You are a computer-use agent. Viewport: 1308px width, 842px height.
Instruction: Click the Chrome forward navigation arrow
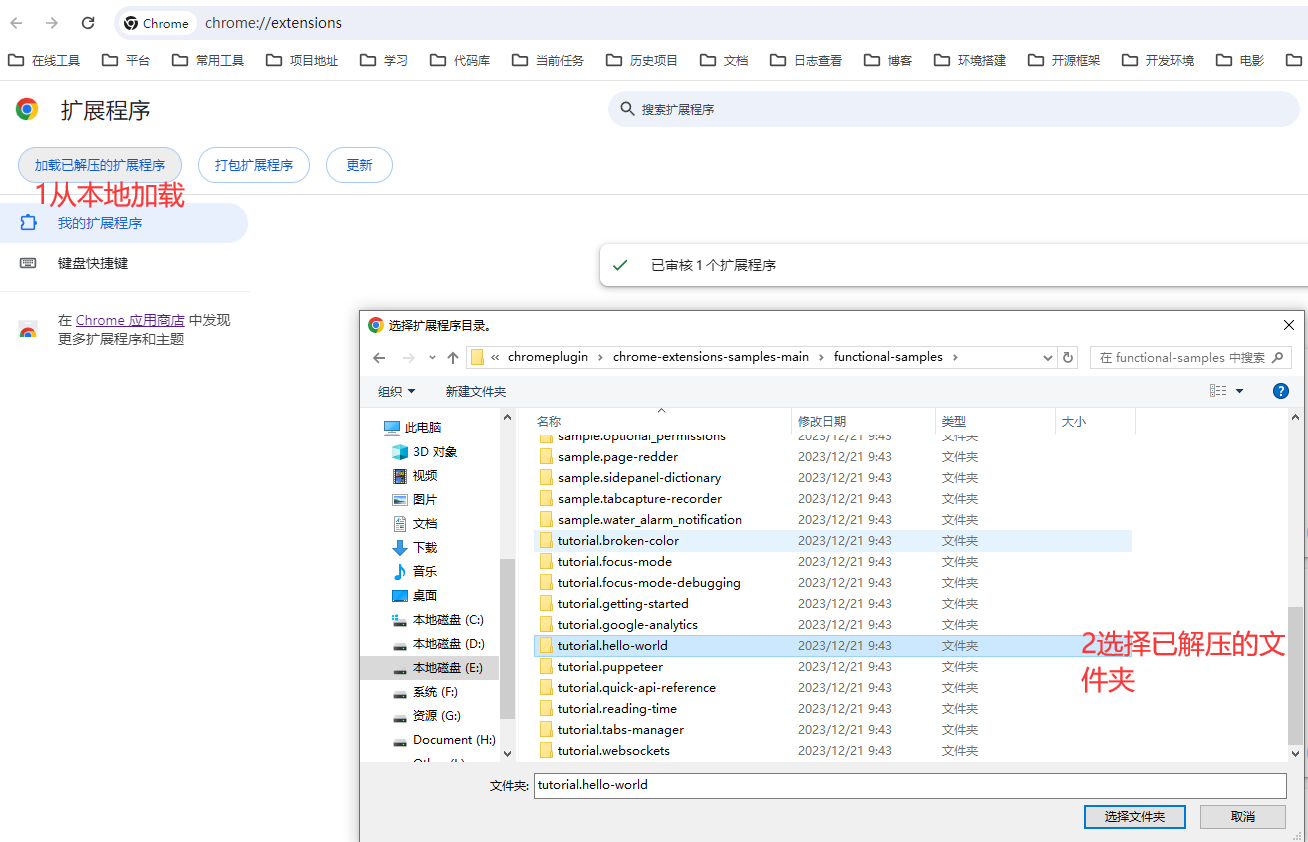[52, 23]
